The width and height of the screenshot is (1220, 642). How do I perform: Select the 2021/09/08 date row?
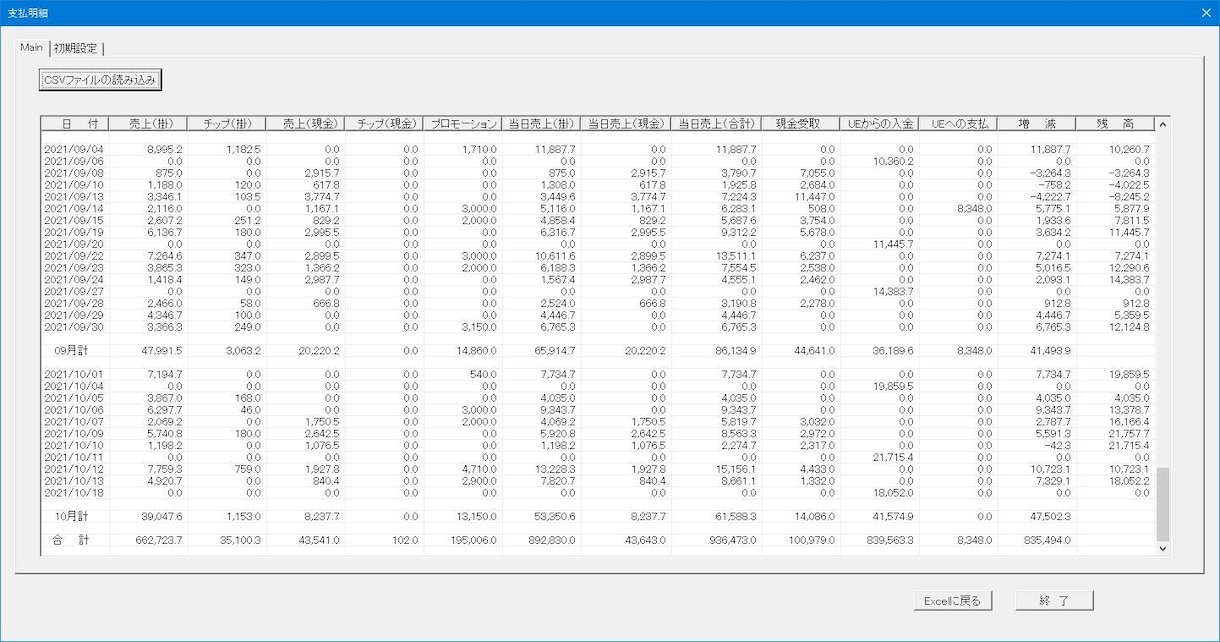click(x=597, y=173)
